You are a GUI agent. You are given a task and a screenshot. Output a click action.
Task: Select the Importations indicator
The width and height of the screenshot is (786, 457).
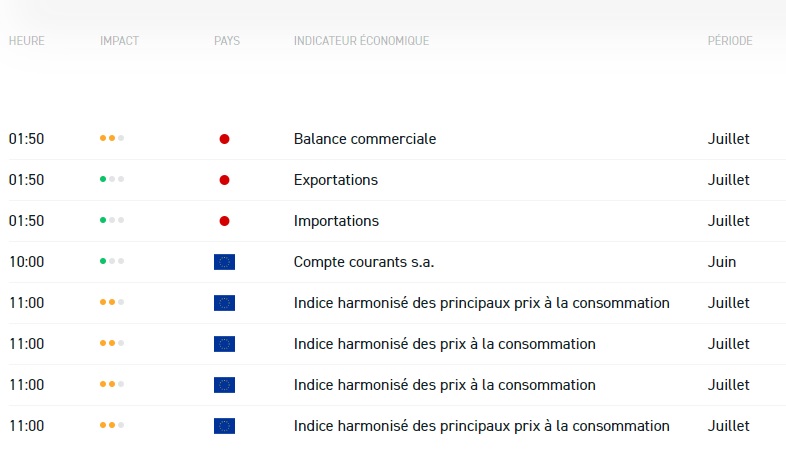pos(336,221)
